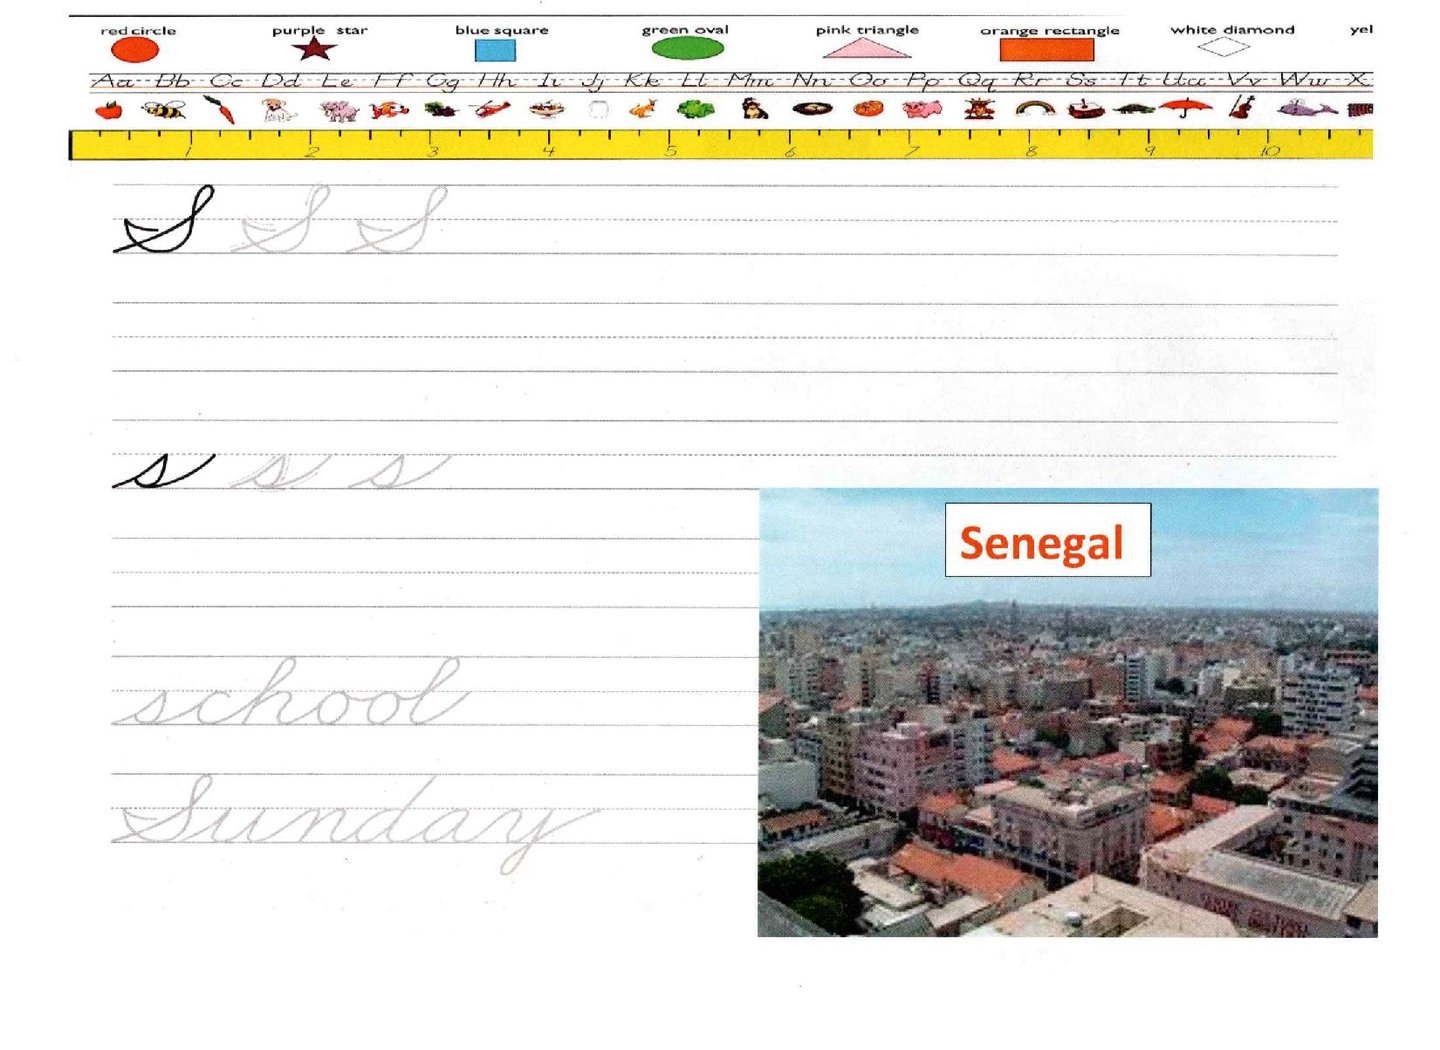Click the monkey picture under Mm
Screen dimensions: 1440x1050
coord(755,108)
